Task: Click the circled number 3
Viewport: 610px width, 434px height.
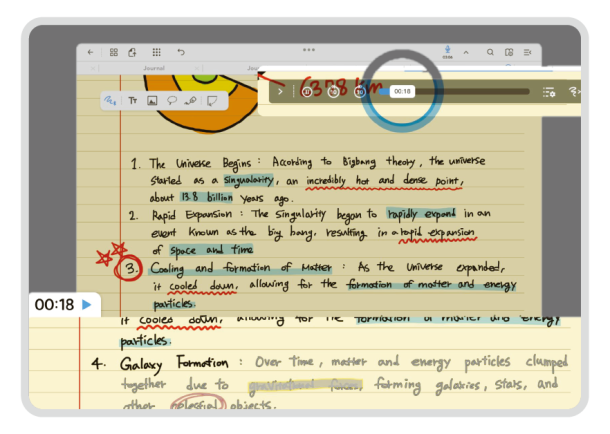Action: [128, 268]
